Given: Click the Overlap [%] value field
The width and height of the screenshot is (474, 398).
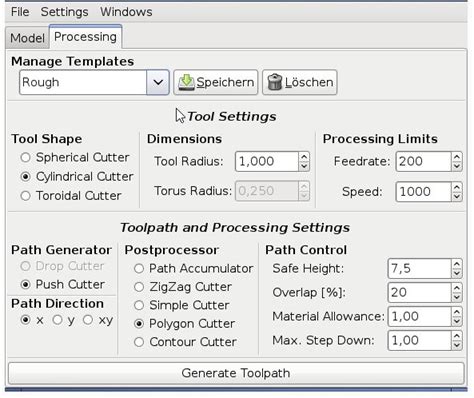Looking at the screenshot, I should coord(419,293).
